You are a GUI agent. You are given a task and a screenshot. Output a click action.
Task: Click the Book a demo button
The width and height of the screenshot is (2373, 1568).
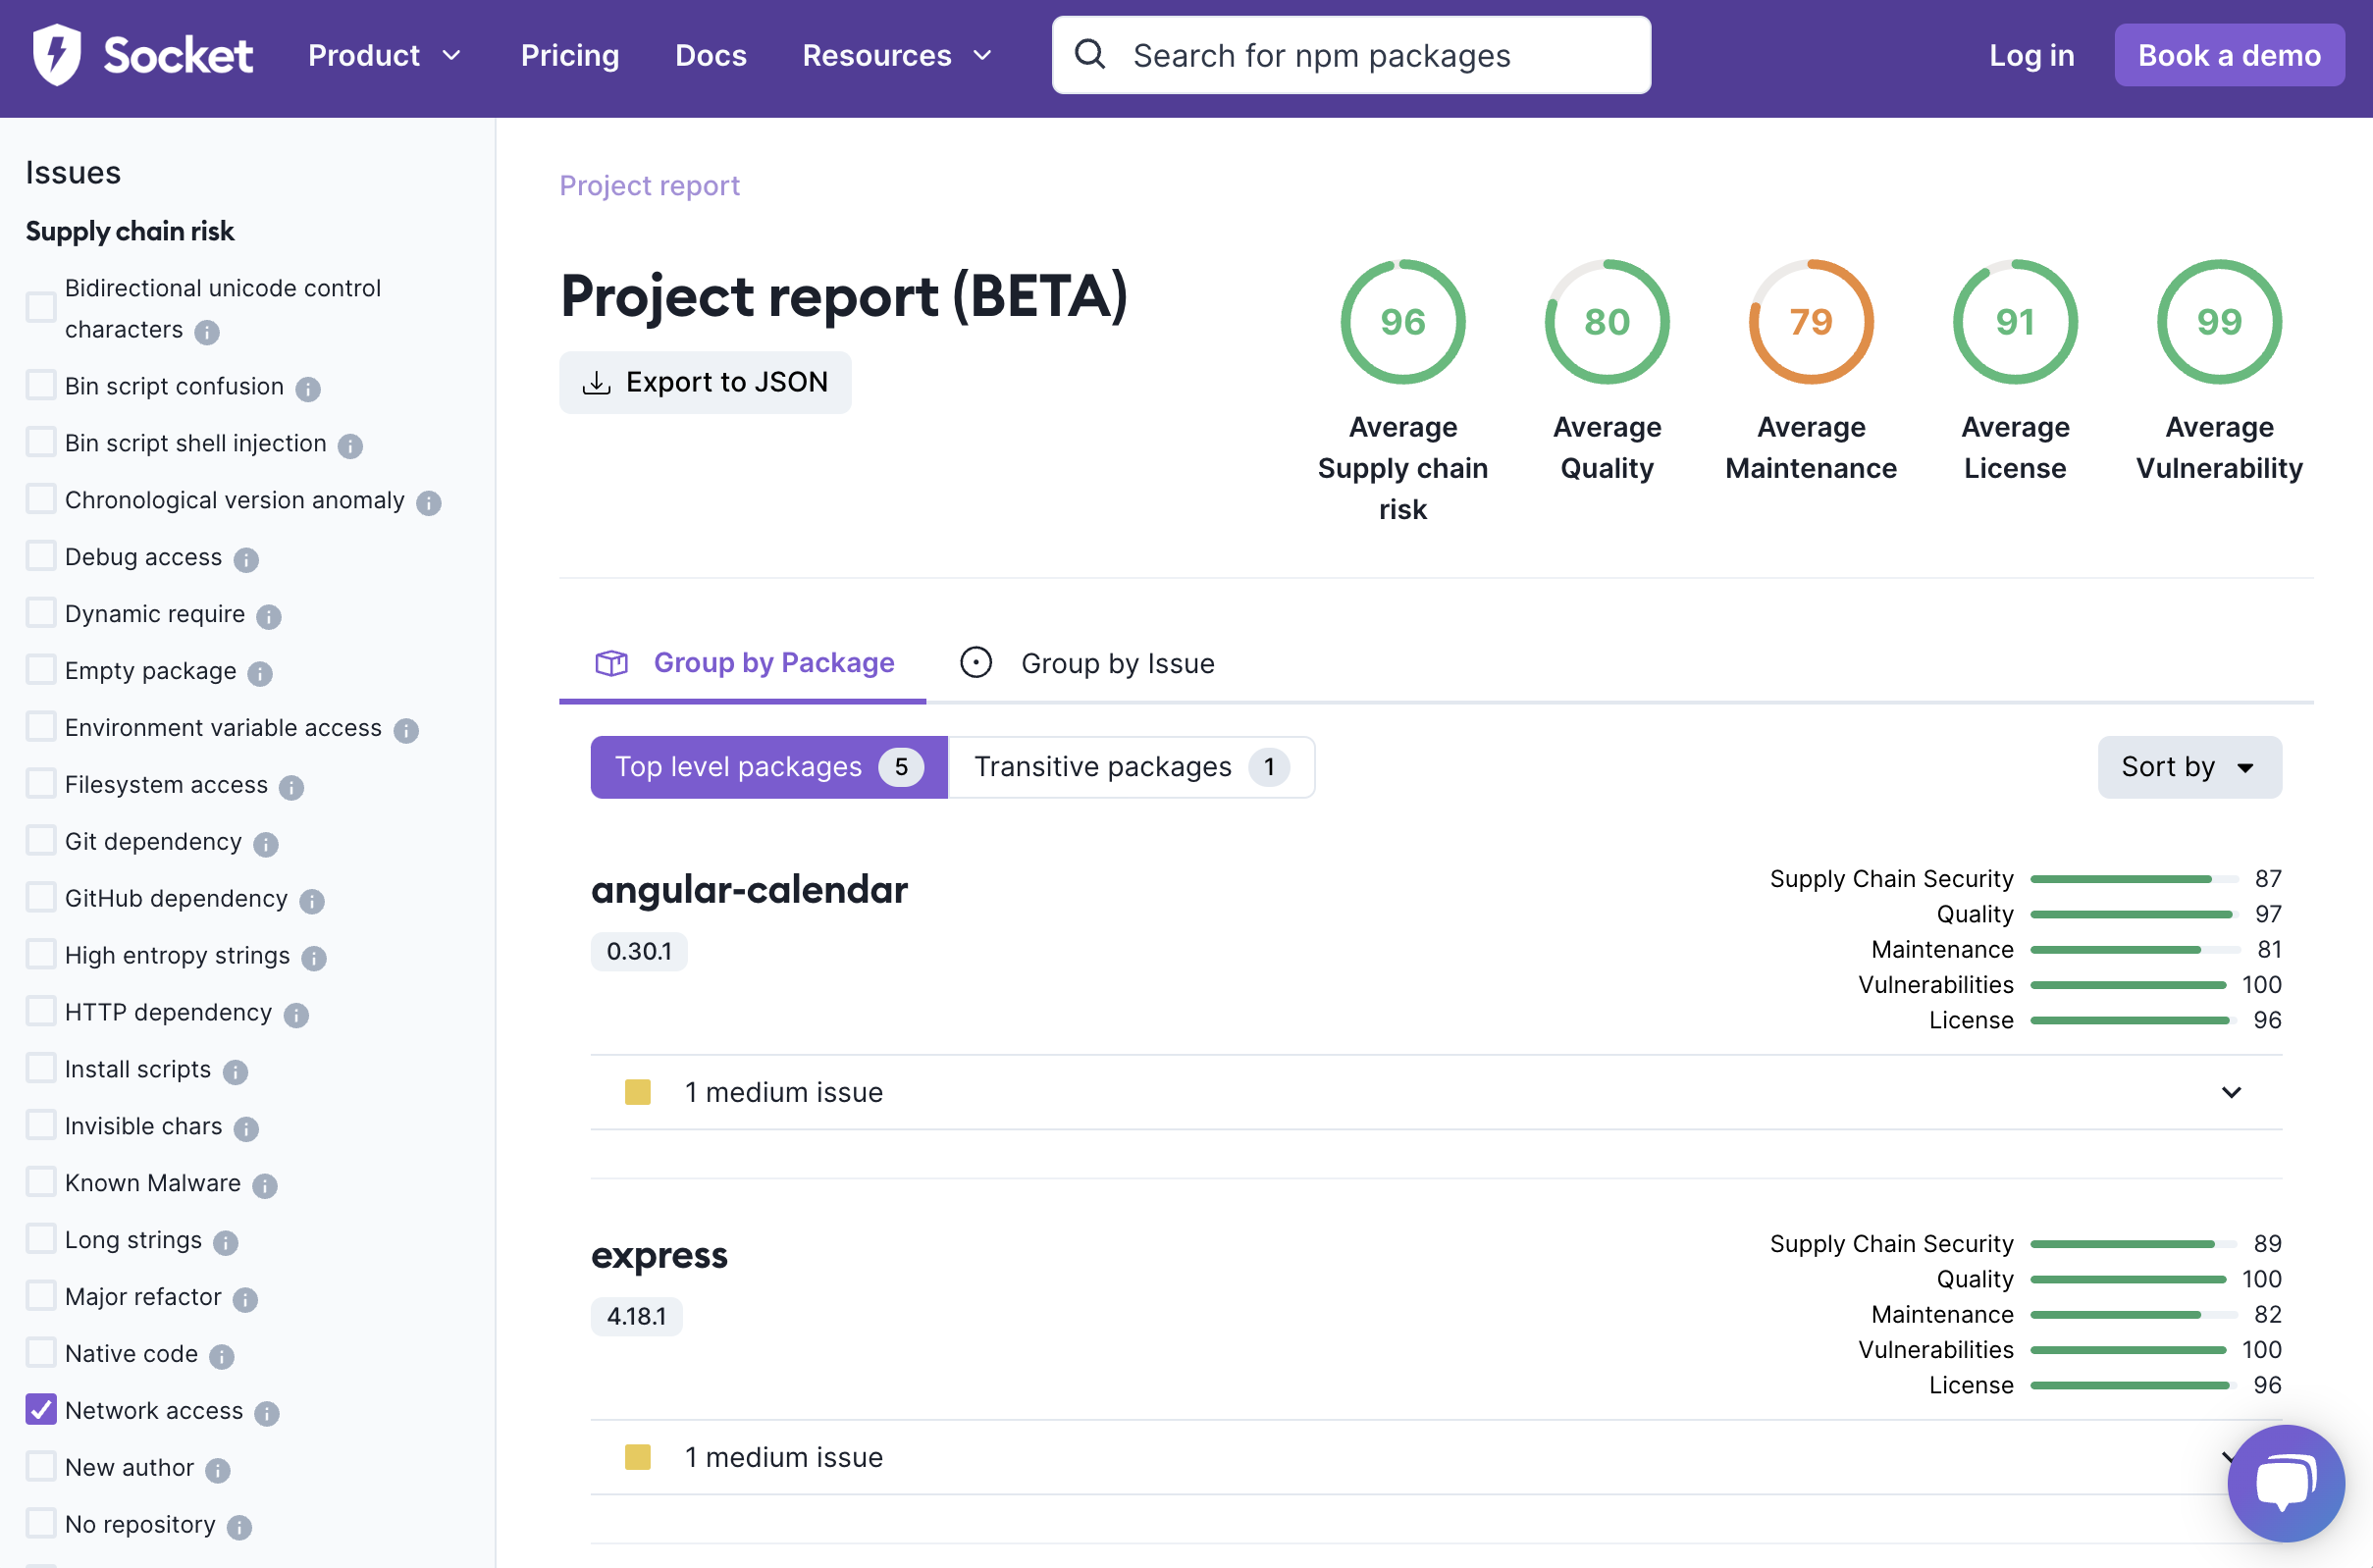[x=2228, y=55]
